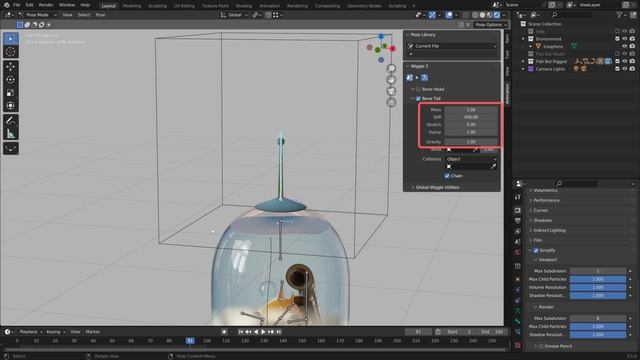The image size is (640, 360).
Task: Open Render properties tab icon
Action: click(x=518, y=211)
